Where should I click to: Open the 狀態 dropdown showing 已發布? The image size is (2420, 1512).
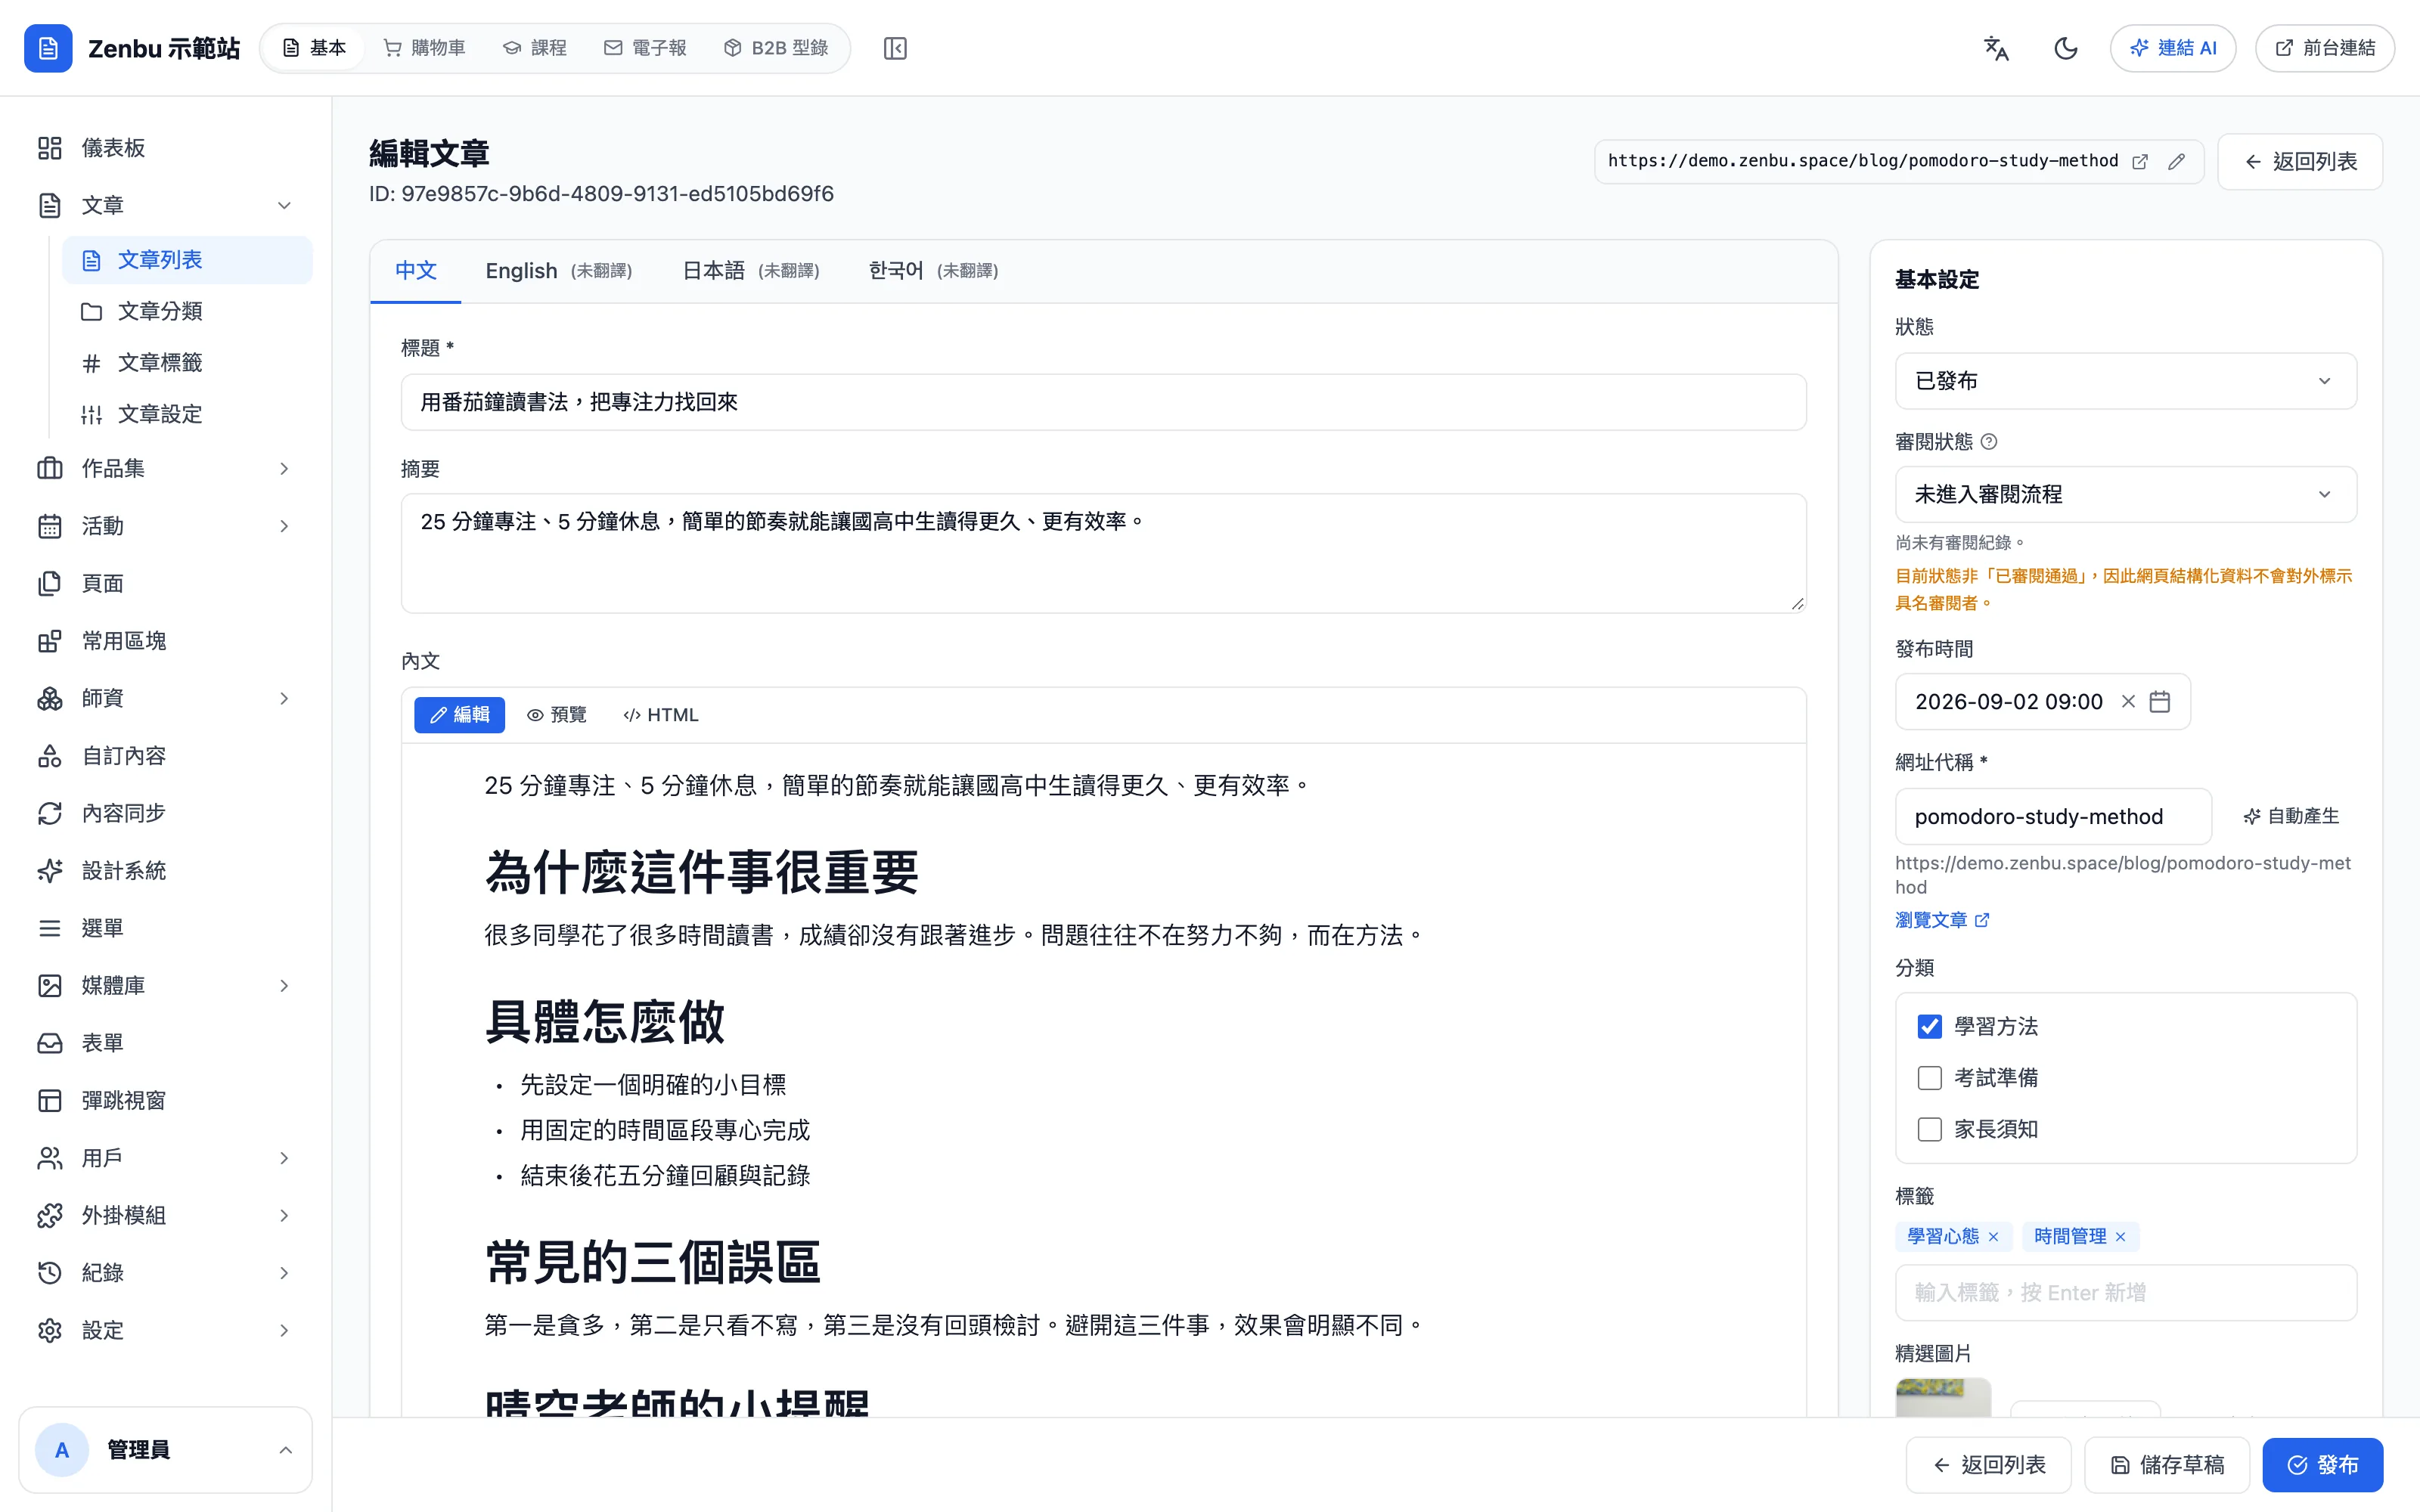(x=2126, y=381)
